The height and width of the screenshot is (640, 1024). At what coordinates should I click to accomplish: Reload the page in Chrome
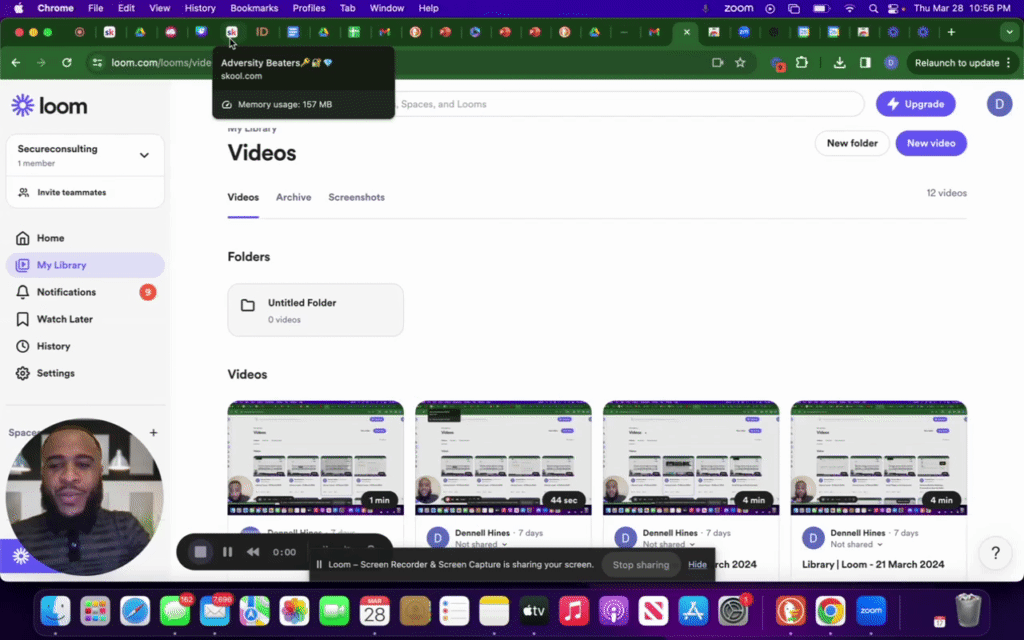[x=67, y=63]
